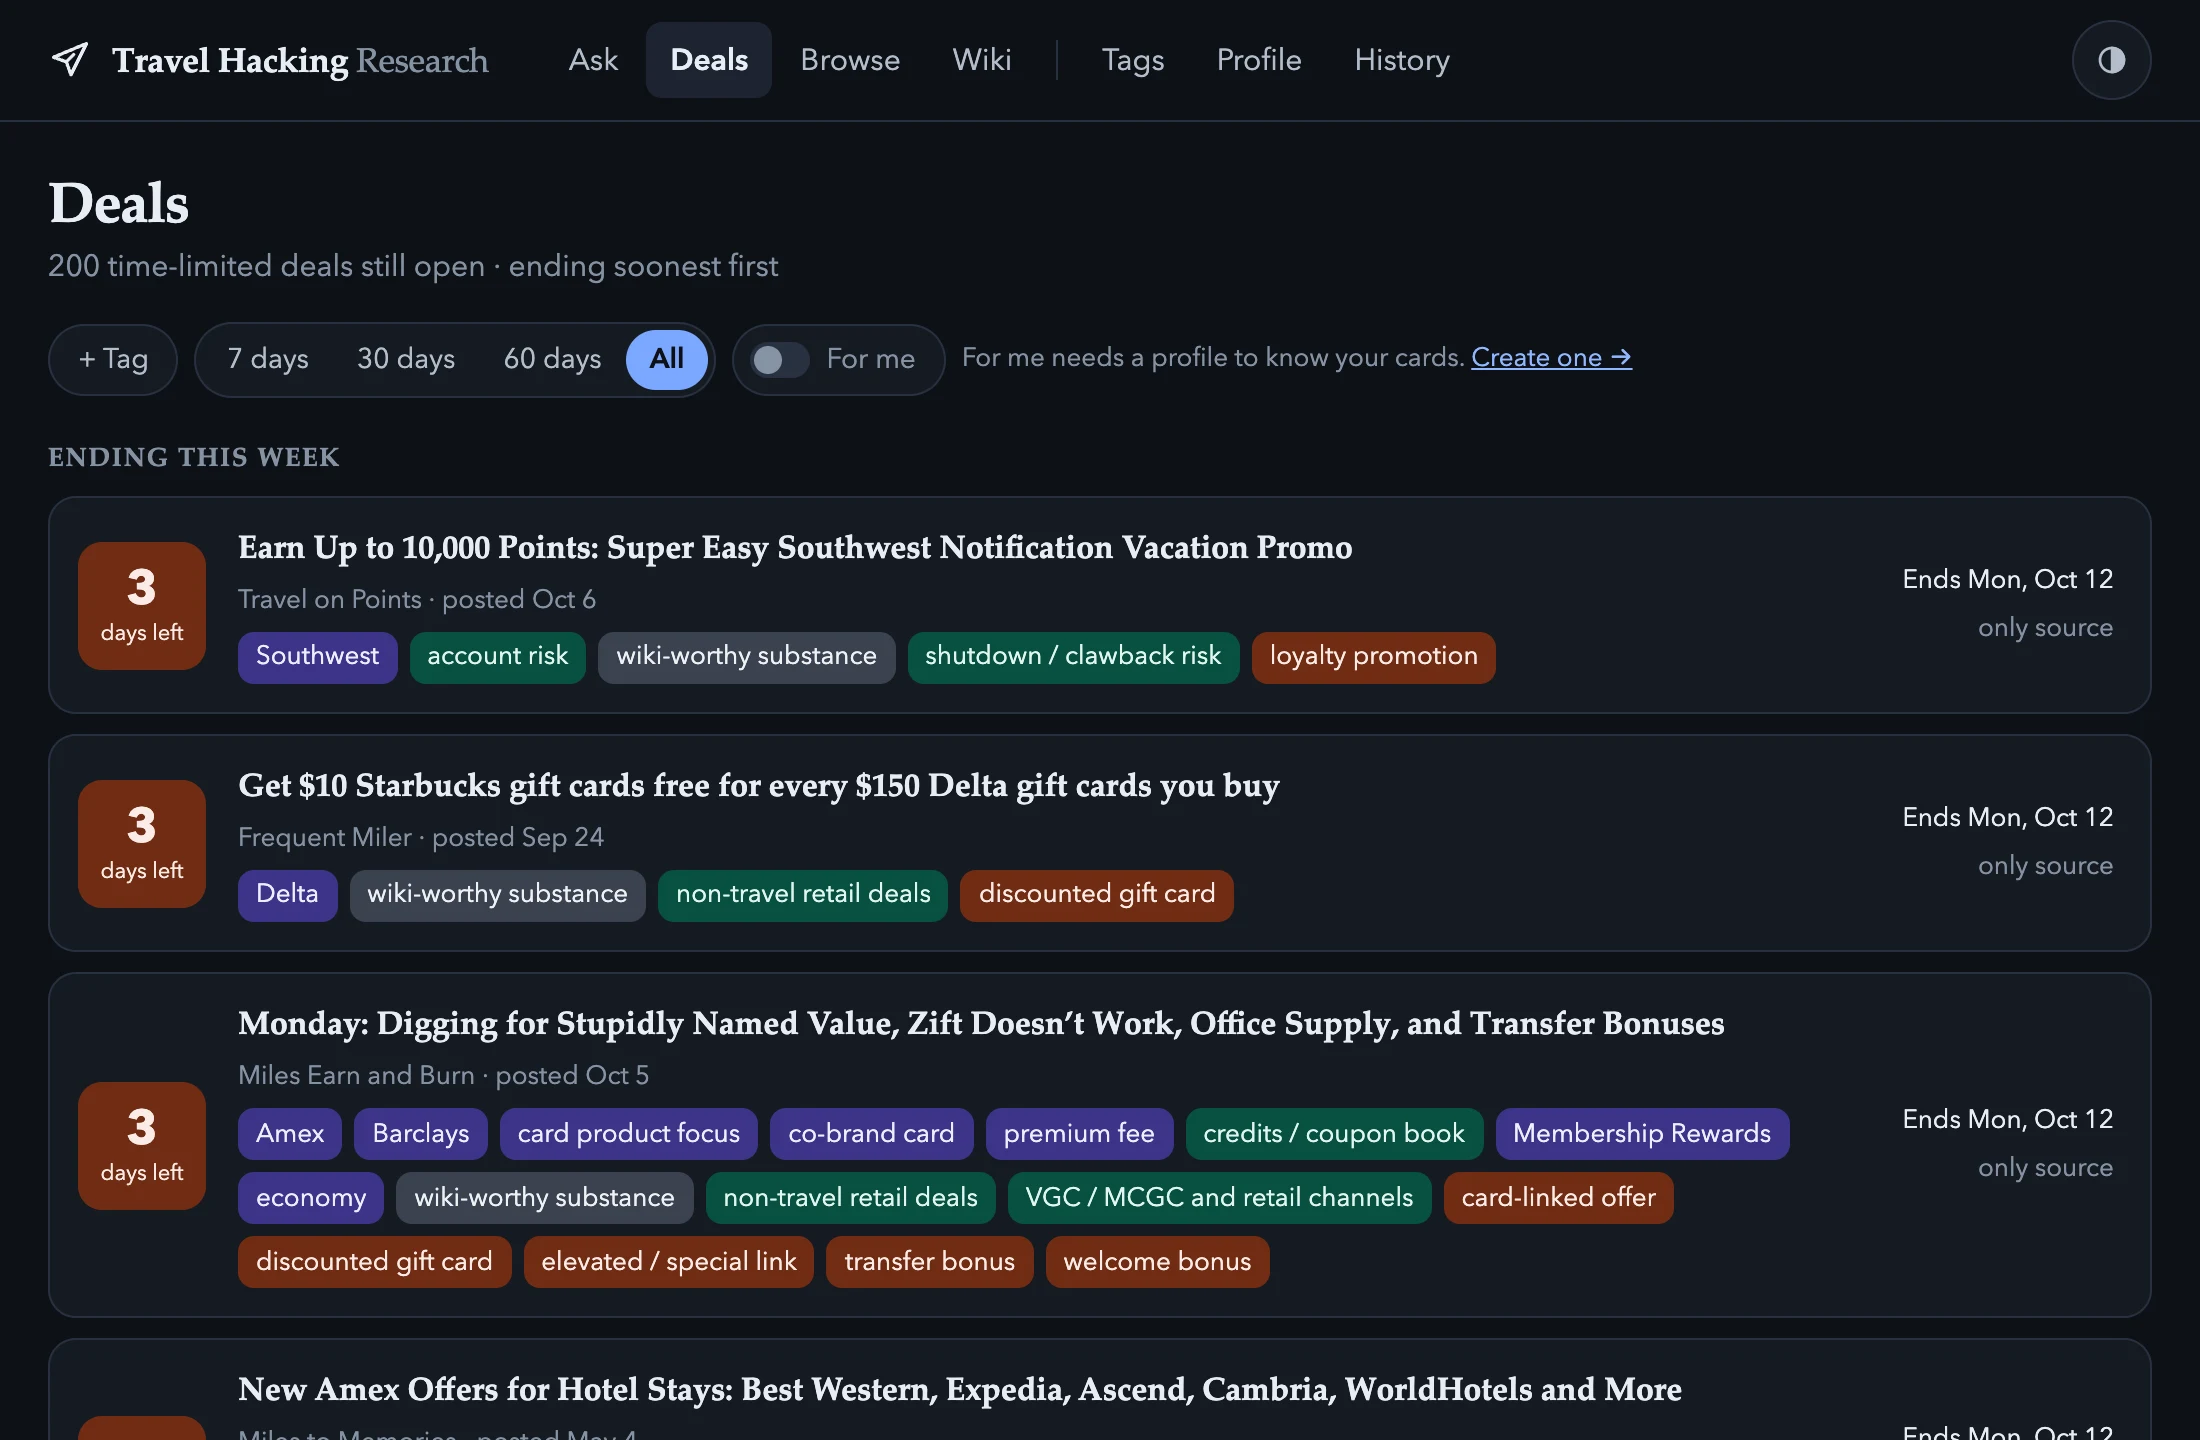This screenshot has width=2200, height=1440.
Task: Select the Southwest tag
Action: pos(317,657)
